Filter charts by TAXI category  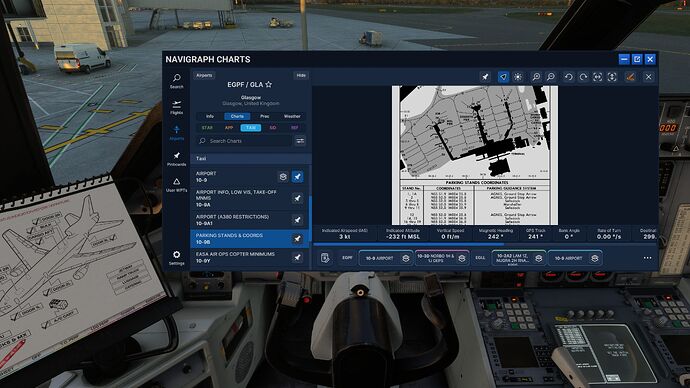[x=251, y=128]
